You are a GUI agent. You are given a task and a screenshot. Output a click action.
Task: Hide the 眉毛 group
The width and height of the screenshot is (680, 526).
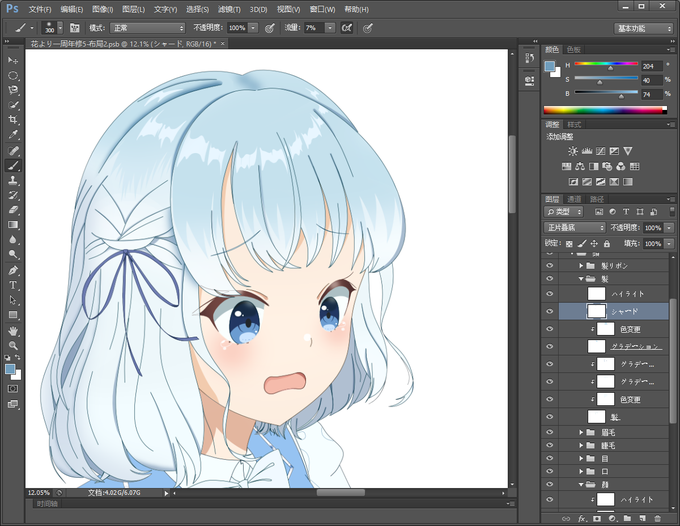pos(550,432)
